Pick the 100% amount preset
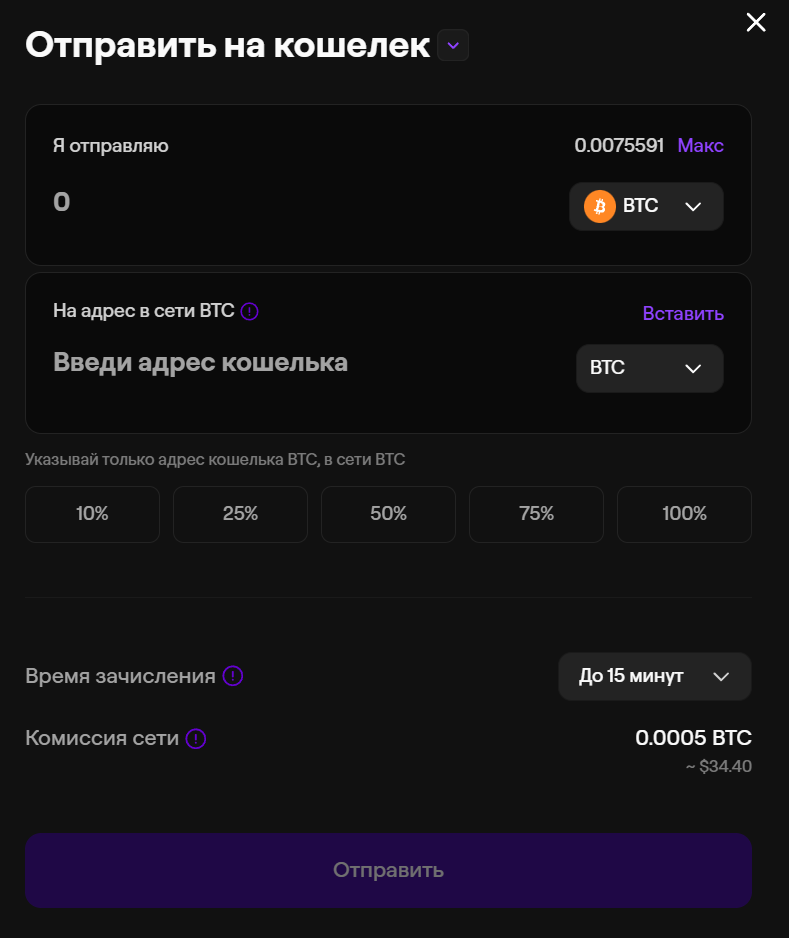 [x=684, y=514]
